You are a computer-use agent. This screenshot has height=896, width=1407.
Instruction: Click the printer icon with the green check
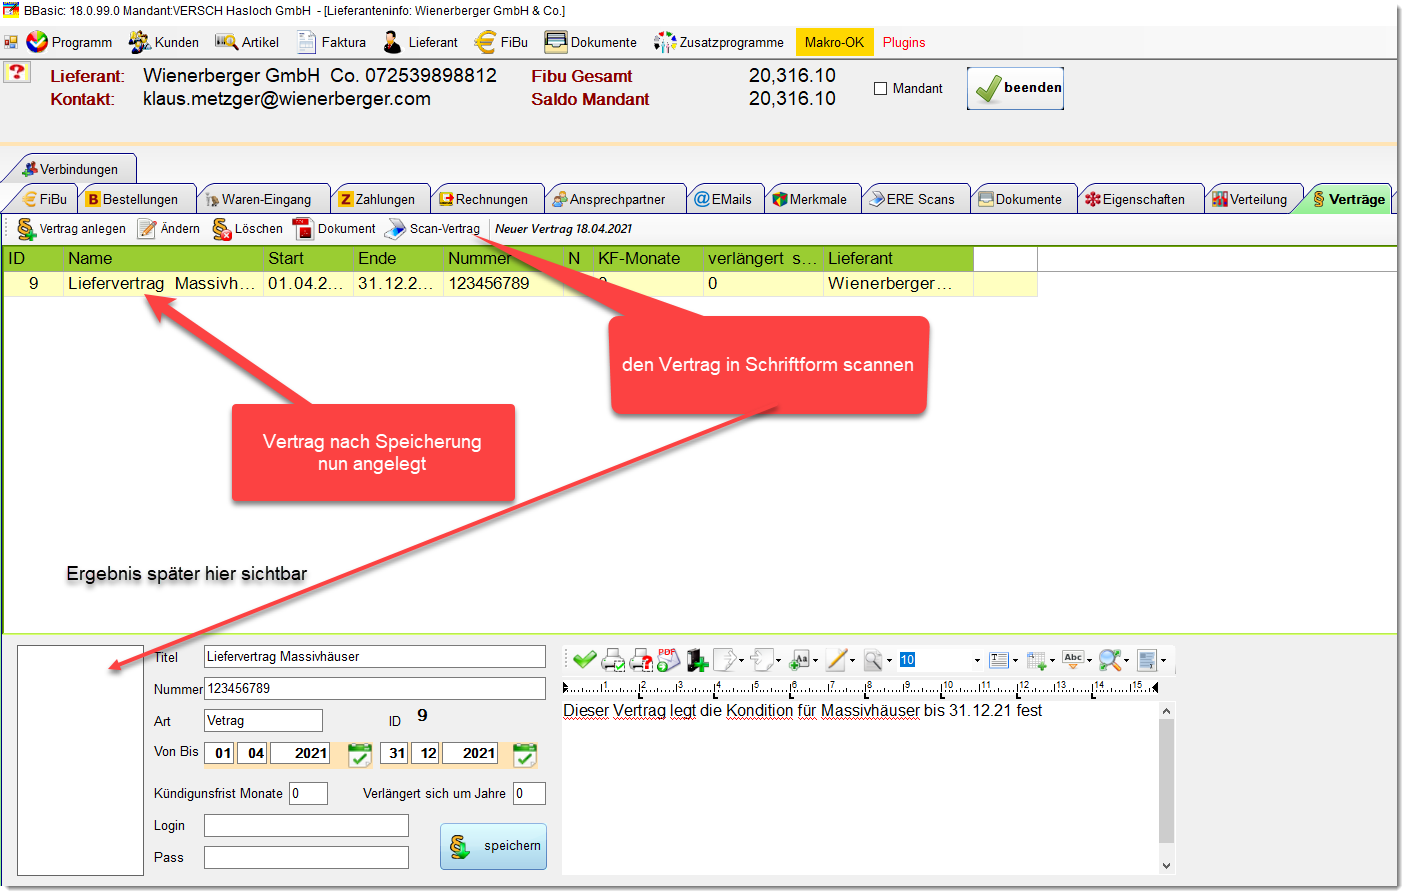pyautogui.click(x=613, y=660)
